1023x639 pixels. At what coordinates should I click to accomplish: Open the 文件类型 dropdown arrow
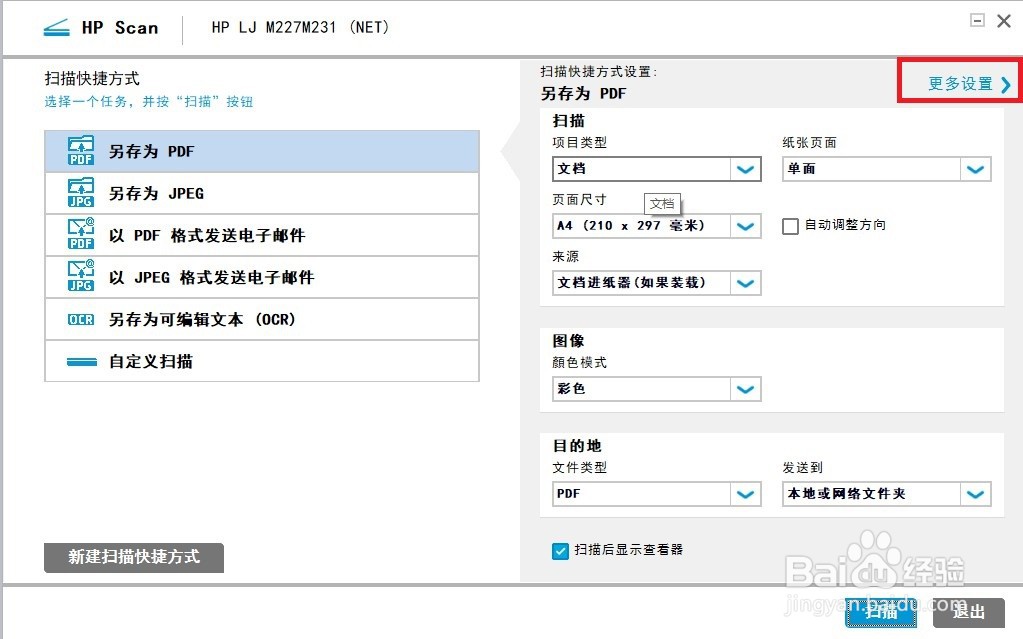pos(745,494)
